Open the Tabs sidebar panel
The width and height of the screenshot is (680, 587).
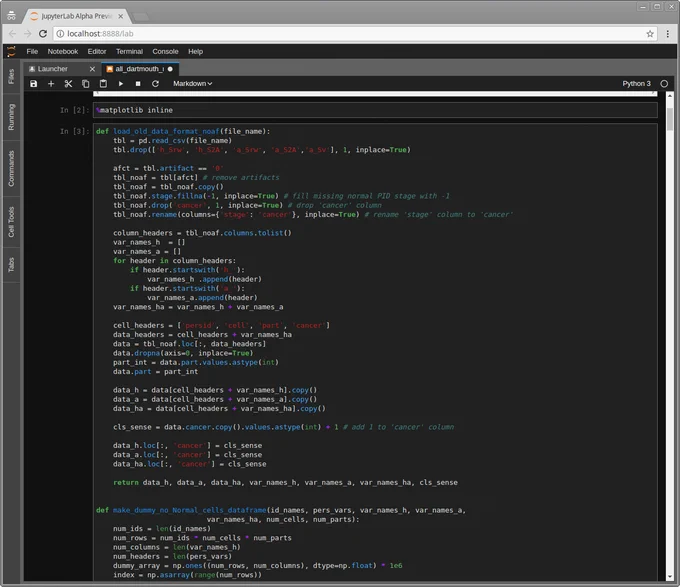[x=11, y=265]
